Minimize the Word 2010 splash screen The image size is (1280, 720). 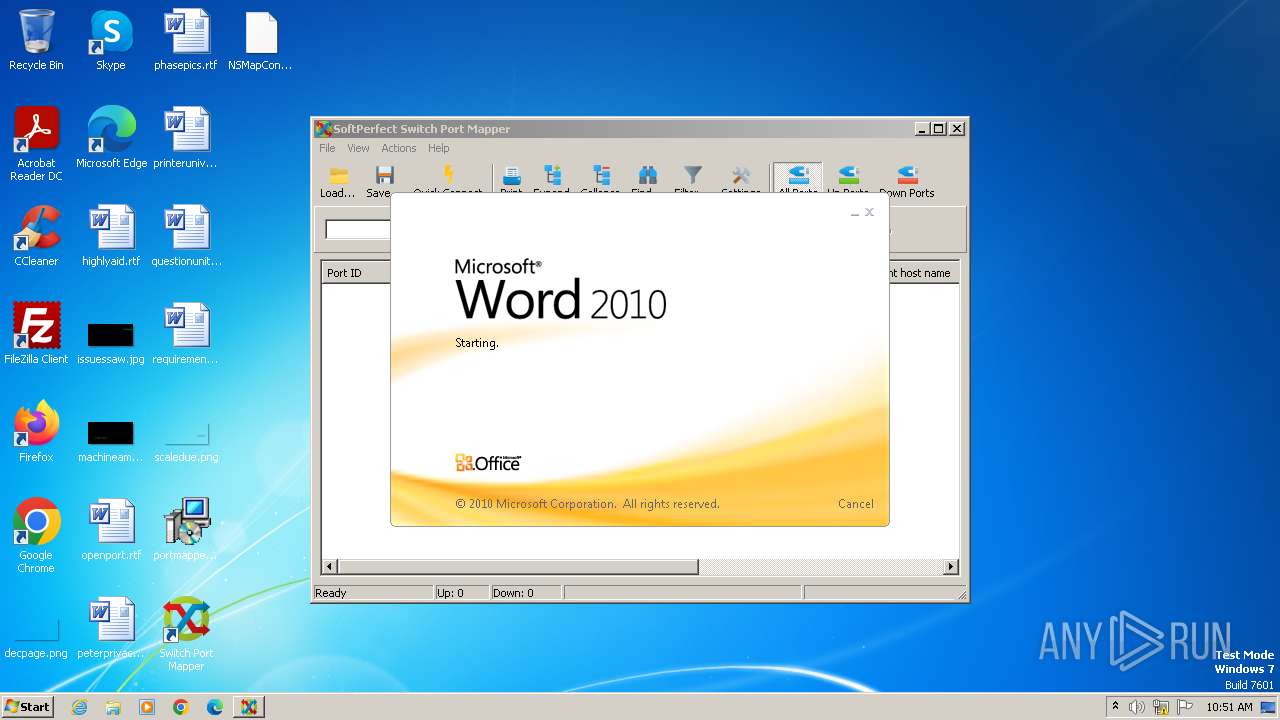855,212
